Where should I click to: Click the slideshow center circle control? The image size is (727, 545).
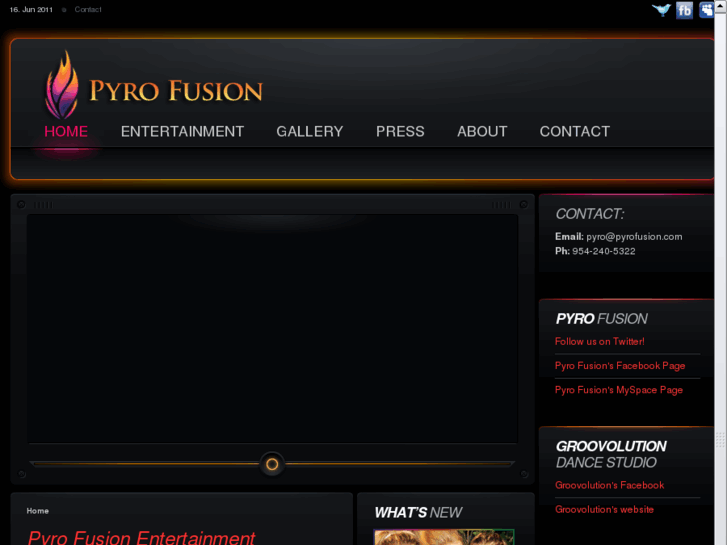[x=272, y=464]
